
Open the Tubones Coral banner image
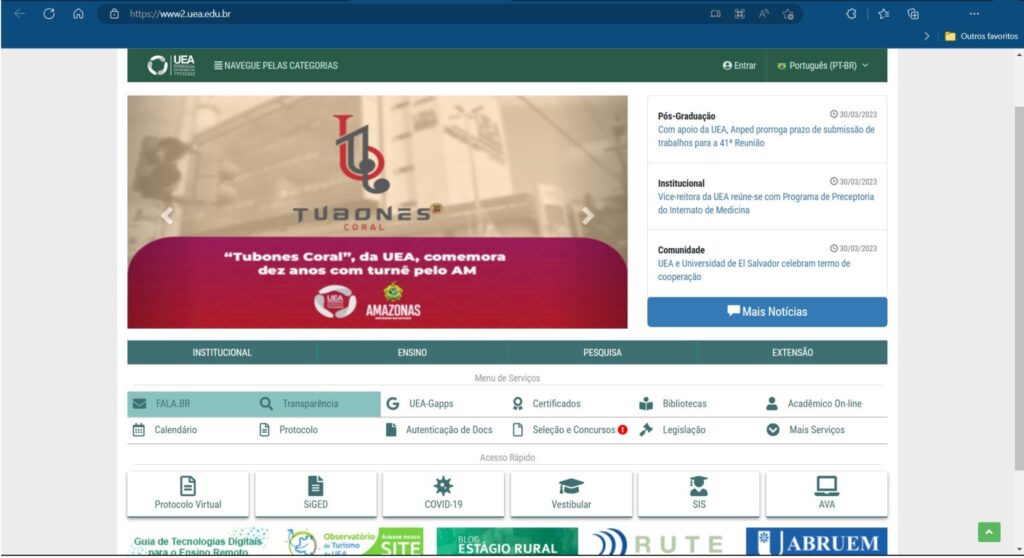point(377,212)
